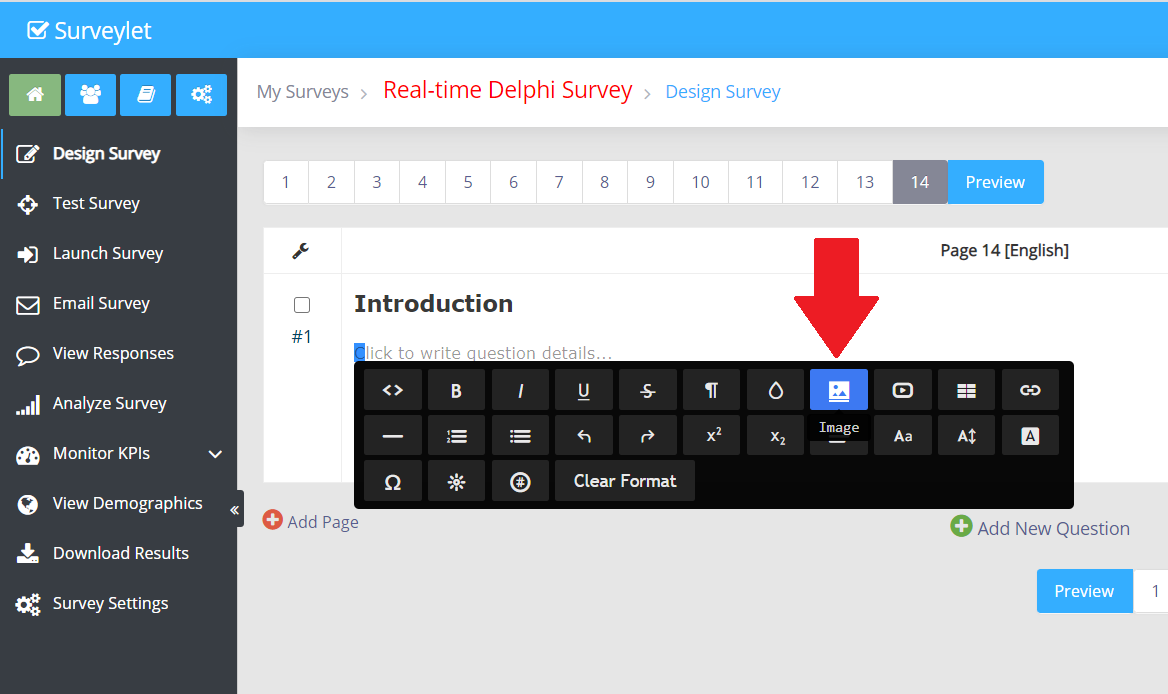
Task: Create an ordered numbered list
Action: (x=457, y=436)
